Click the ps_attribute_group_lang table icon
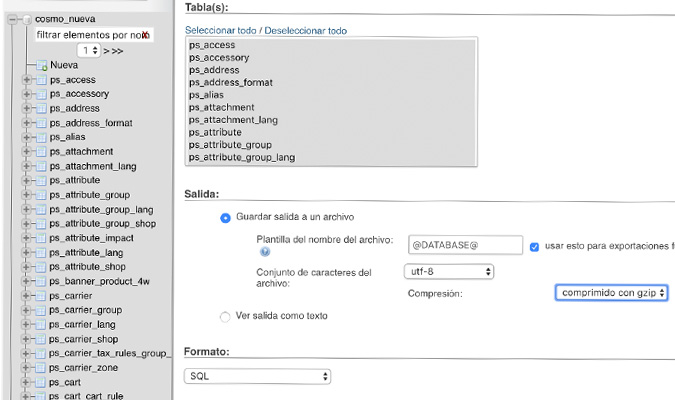 pyautogui.click(x=41, y=210)
